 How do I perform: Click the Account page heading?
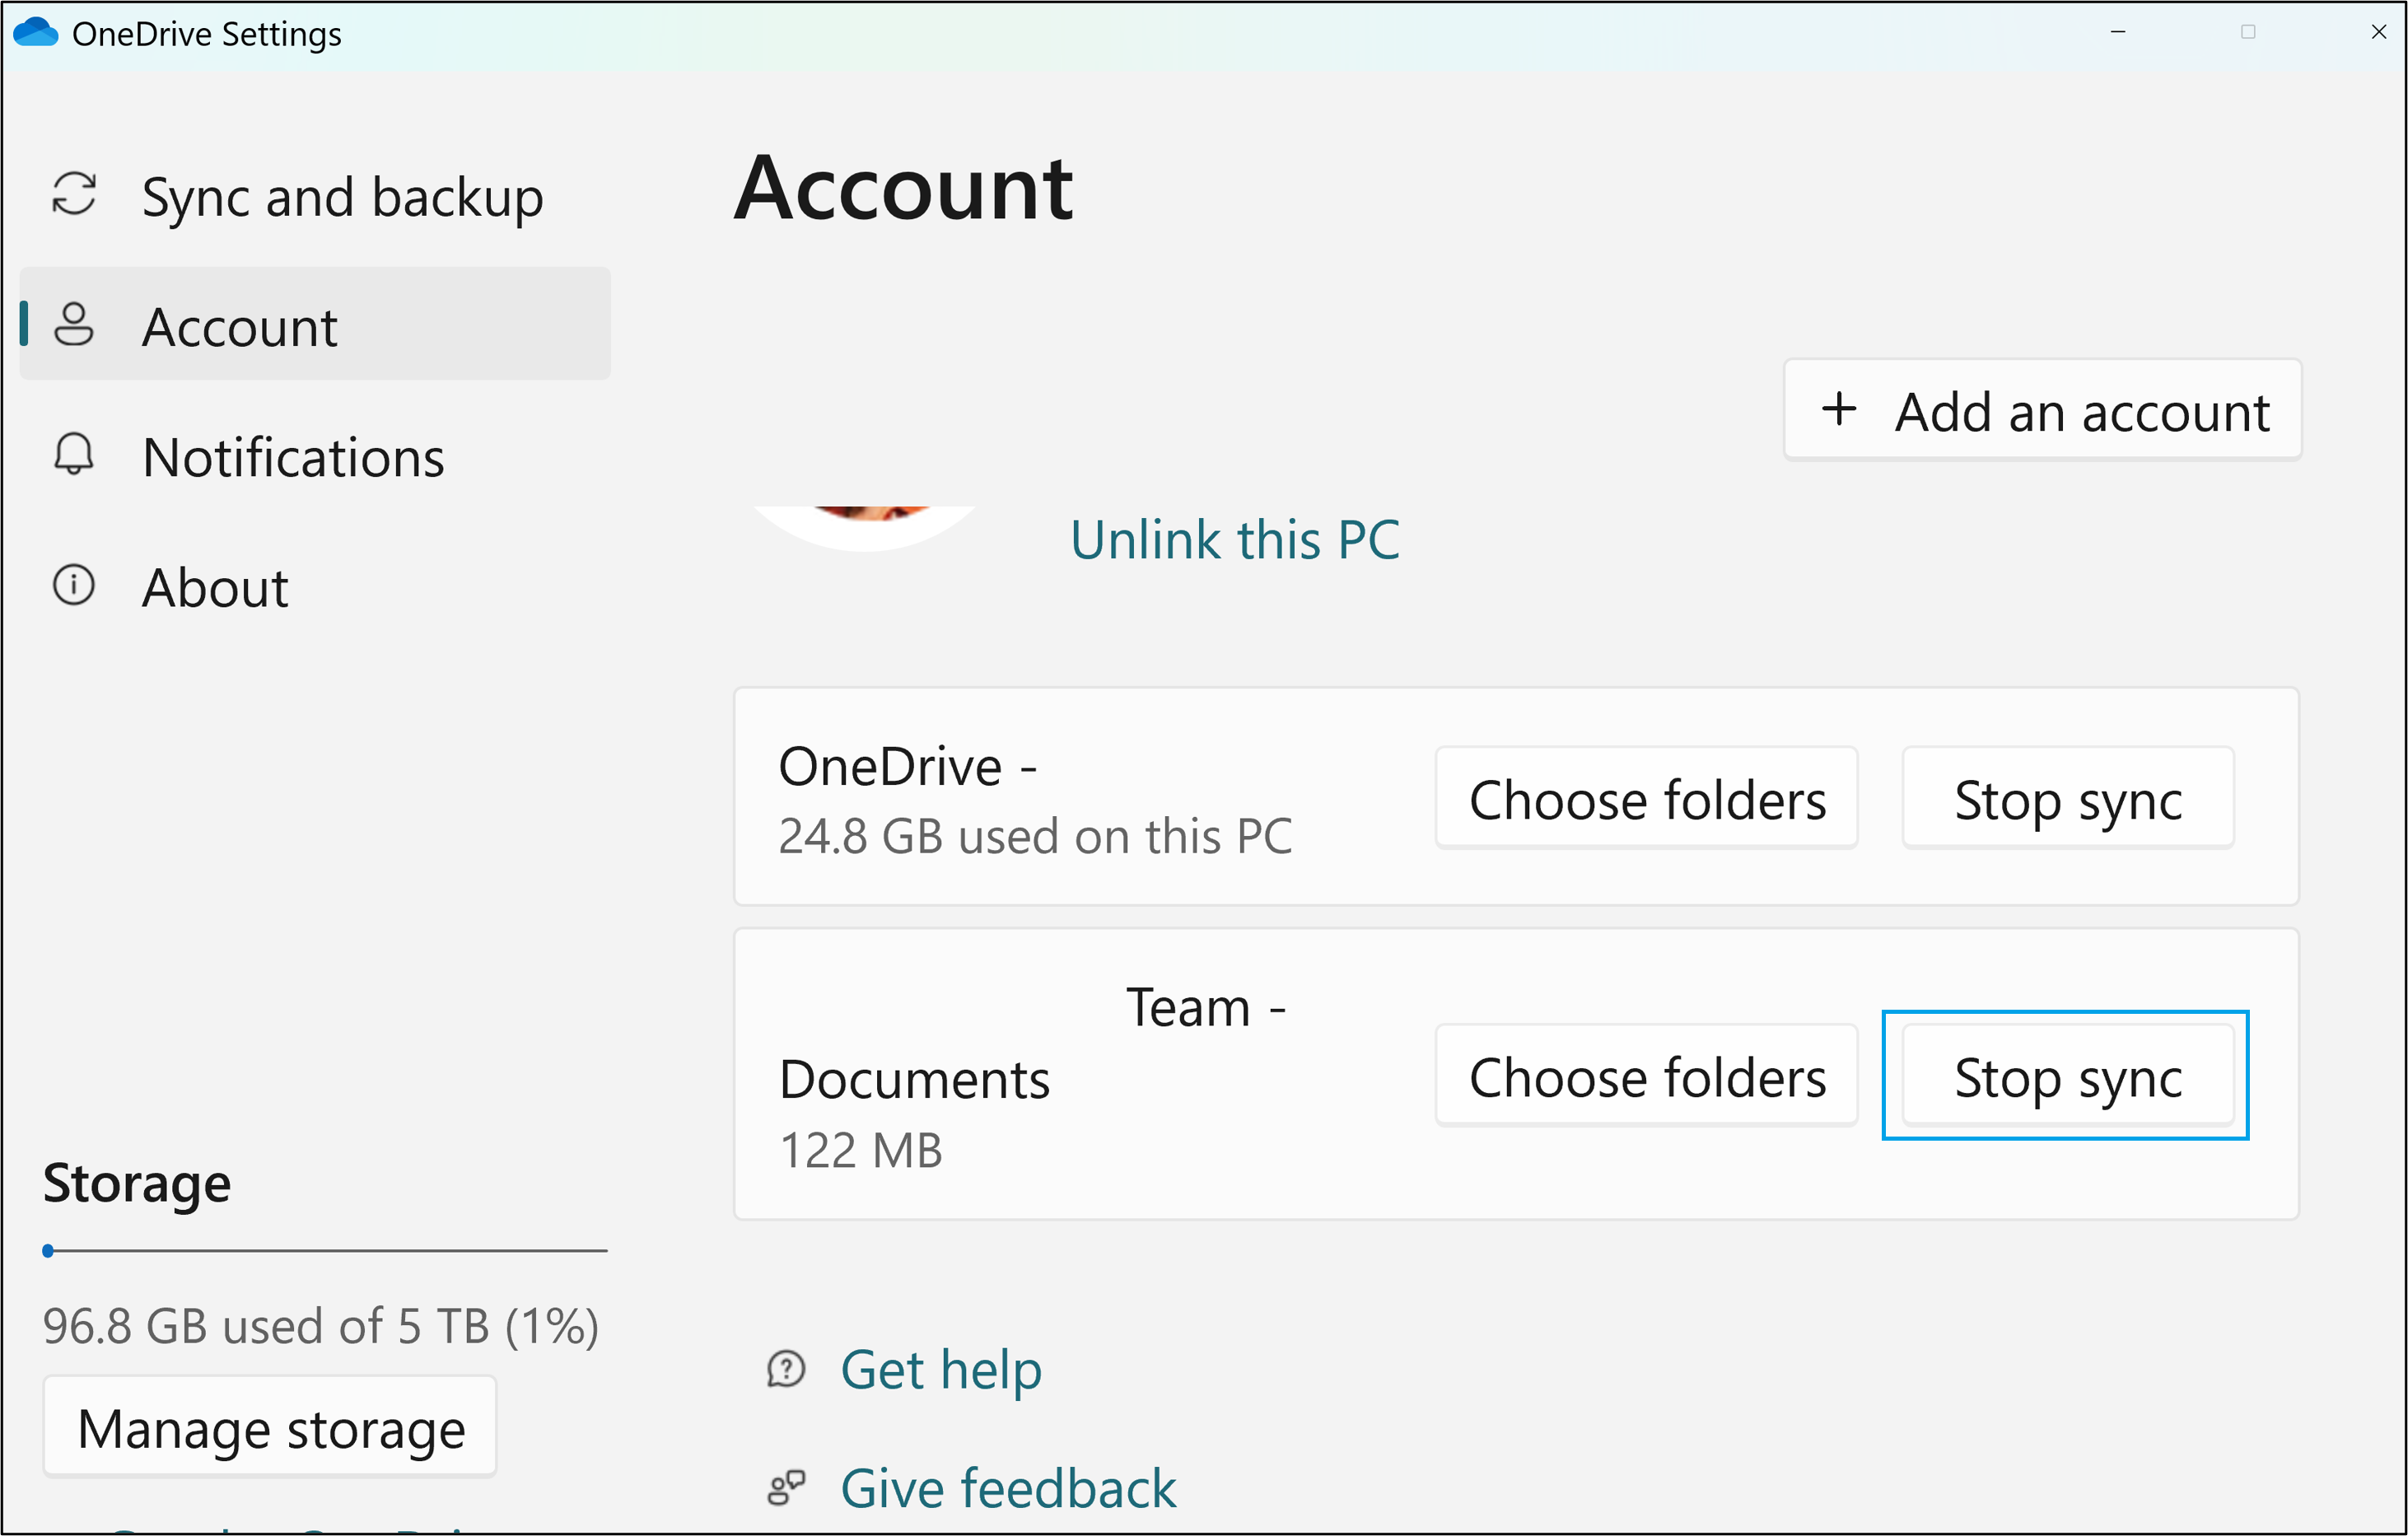click(x=904, y=187)
